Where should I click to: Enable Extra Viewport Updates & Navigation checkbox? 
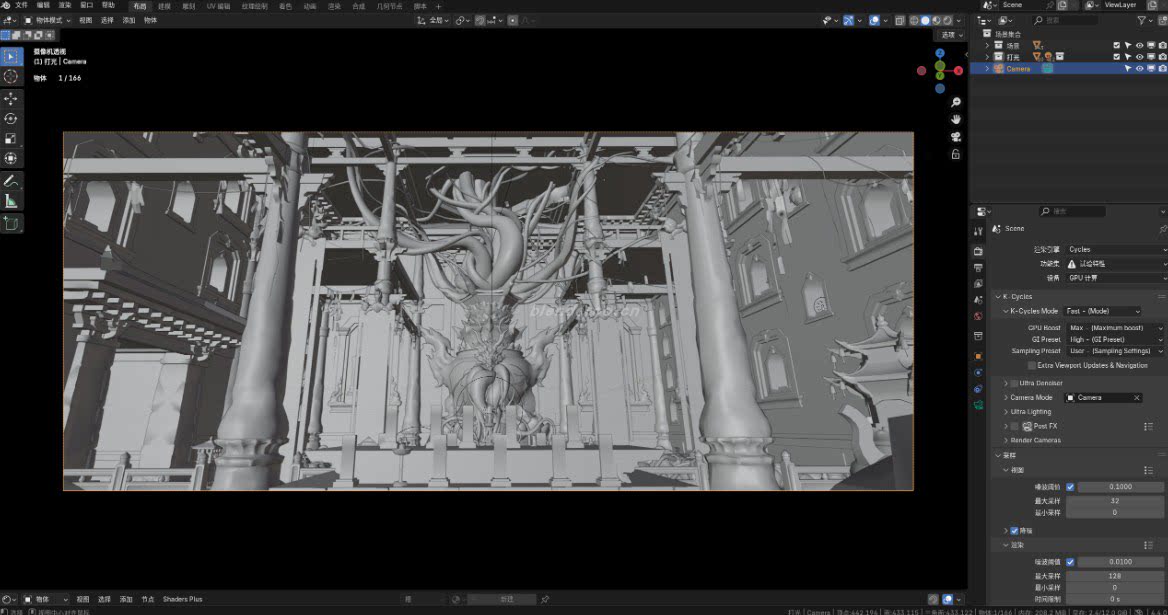(x=1032, y=366)
